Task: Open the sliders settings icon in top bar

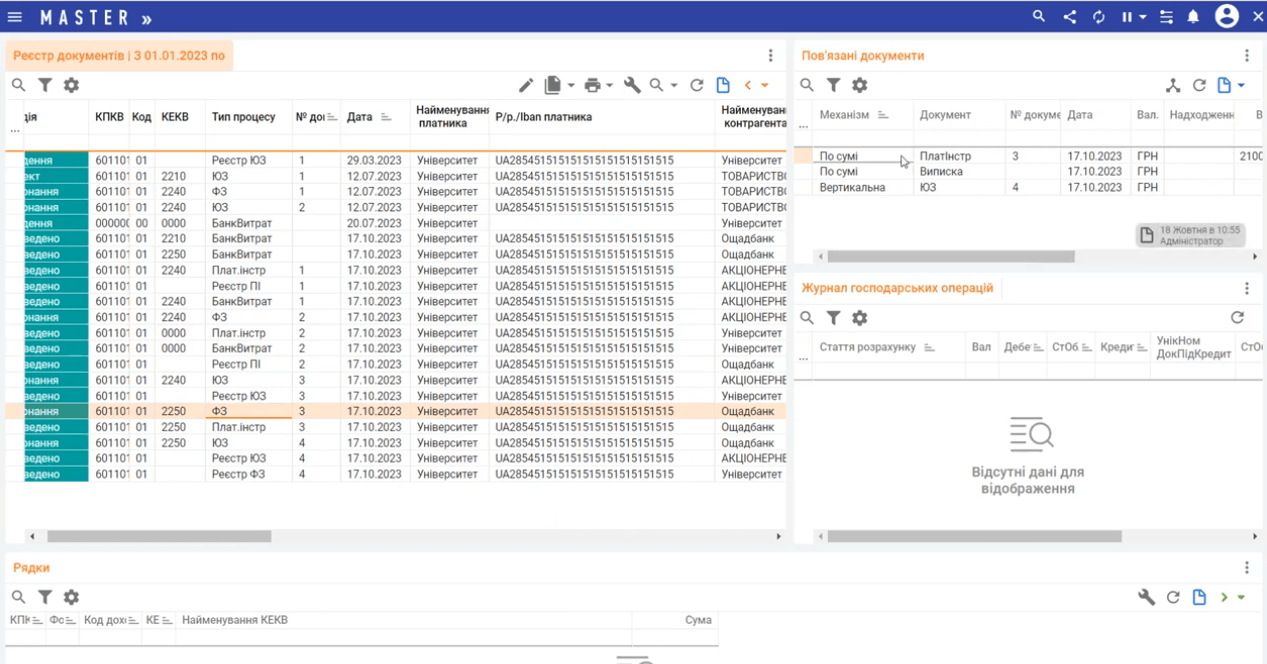Action: (x=1166, y=17)
